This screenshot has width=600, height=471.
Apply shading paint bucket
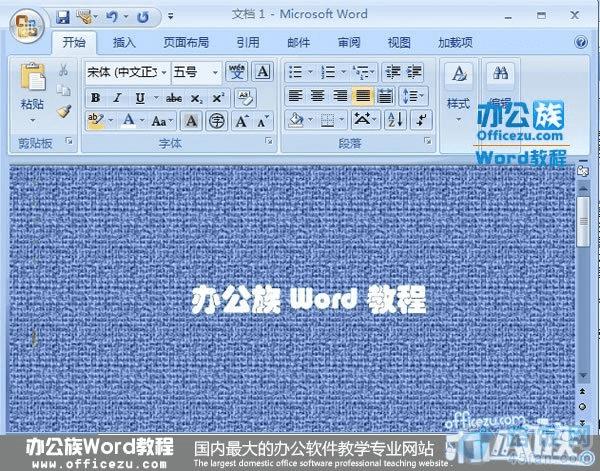pyautogui.click(x=296, y=120)
